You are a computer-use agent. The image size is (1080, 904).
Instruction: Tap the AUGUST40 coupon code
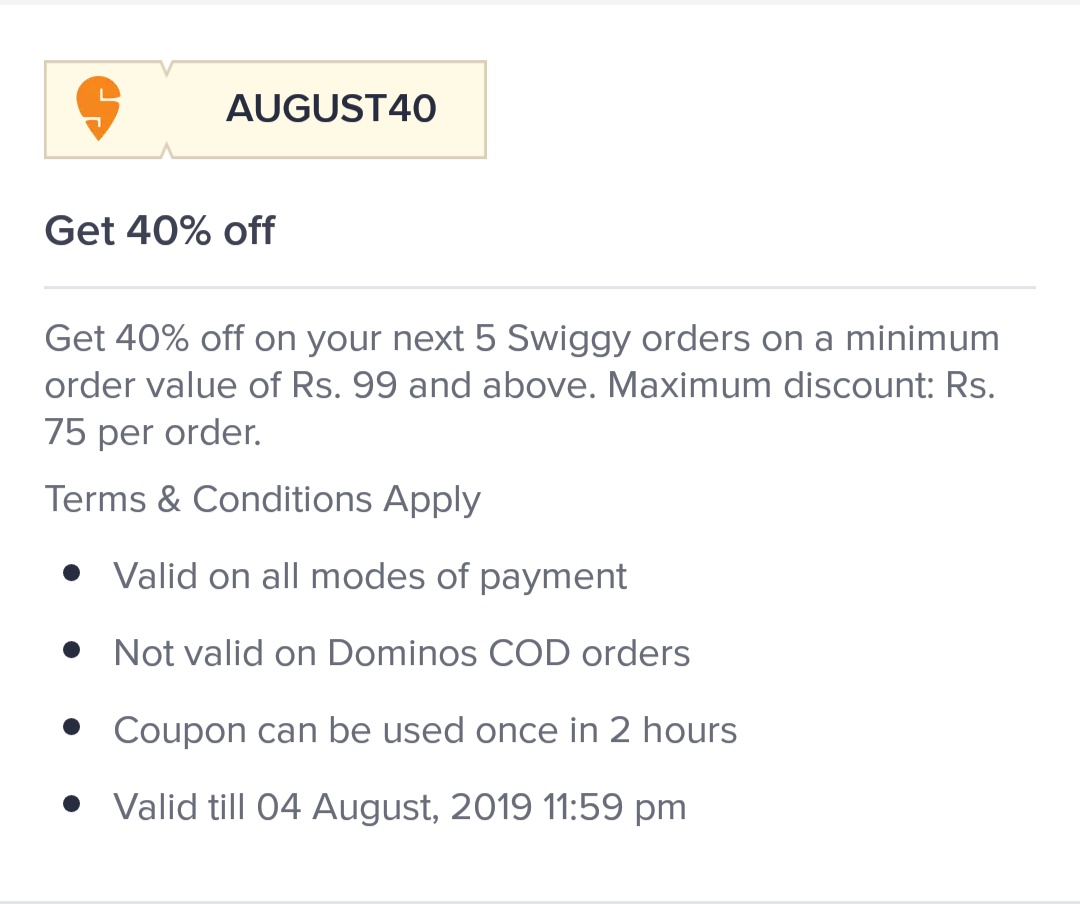click(331, 109)
